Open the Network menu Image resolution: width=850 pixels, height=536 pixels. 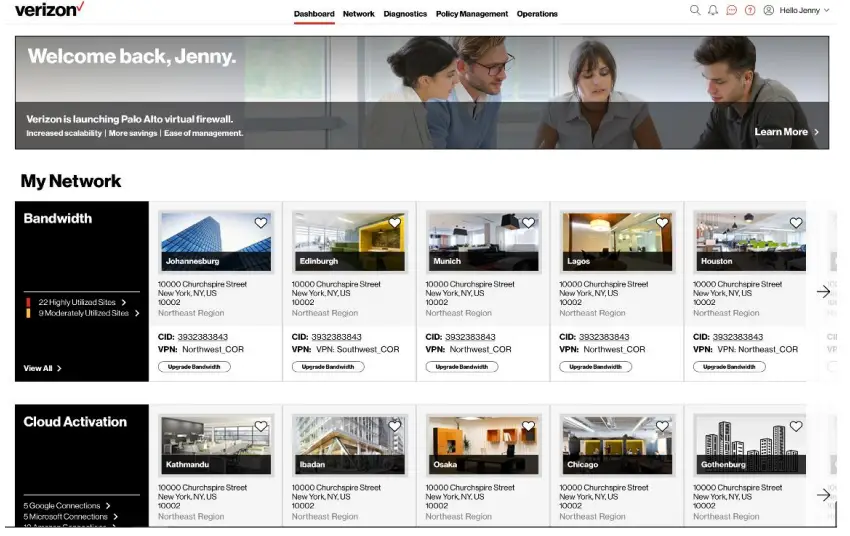pos(358,14)
